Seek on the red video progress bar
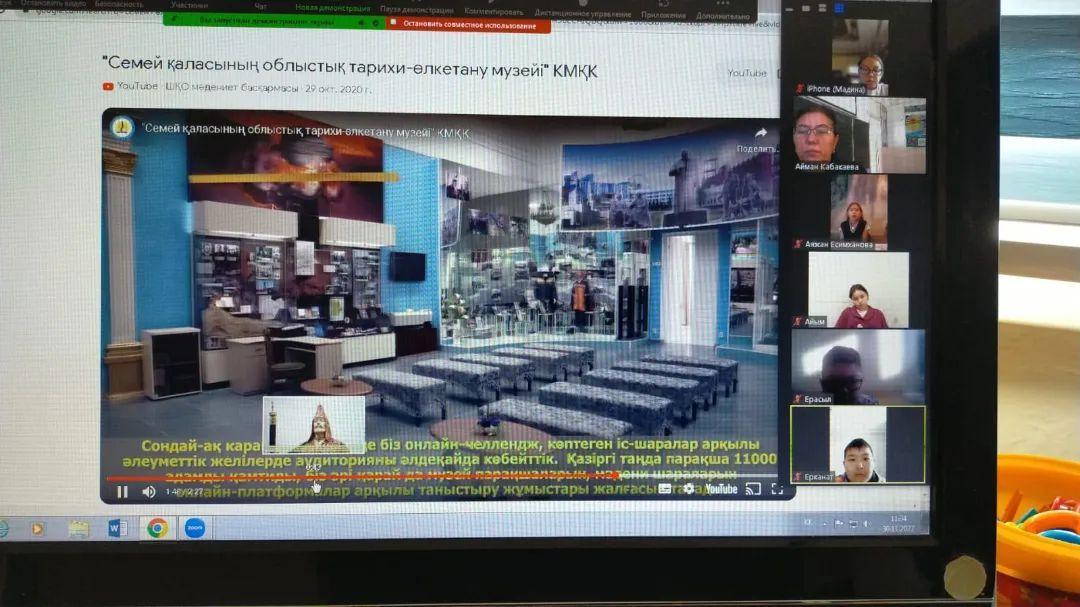The width and height of the screenshot is (1080, 607). (x=441, y=477)
